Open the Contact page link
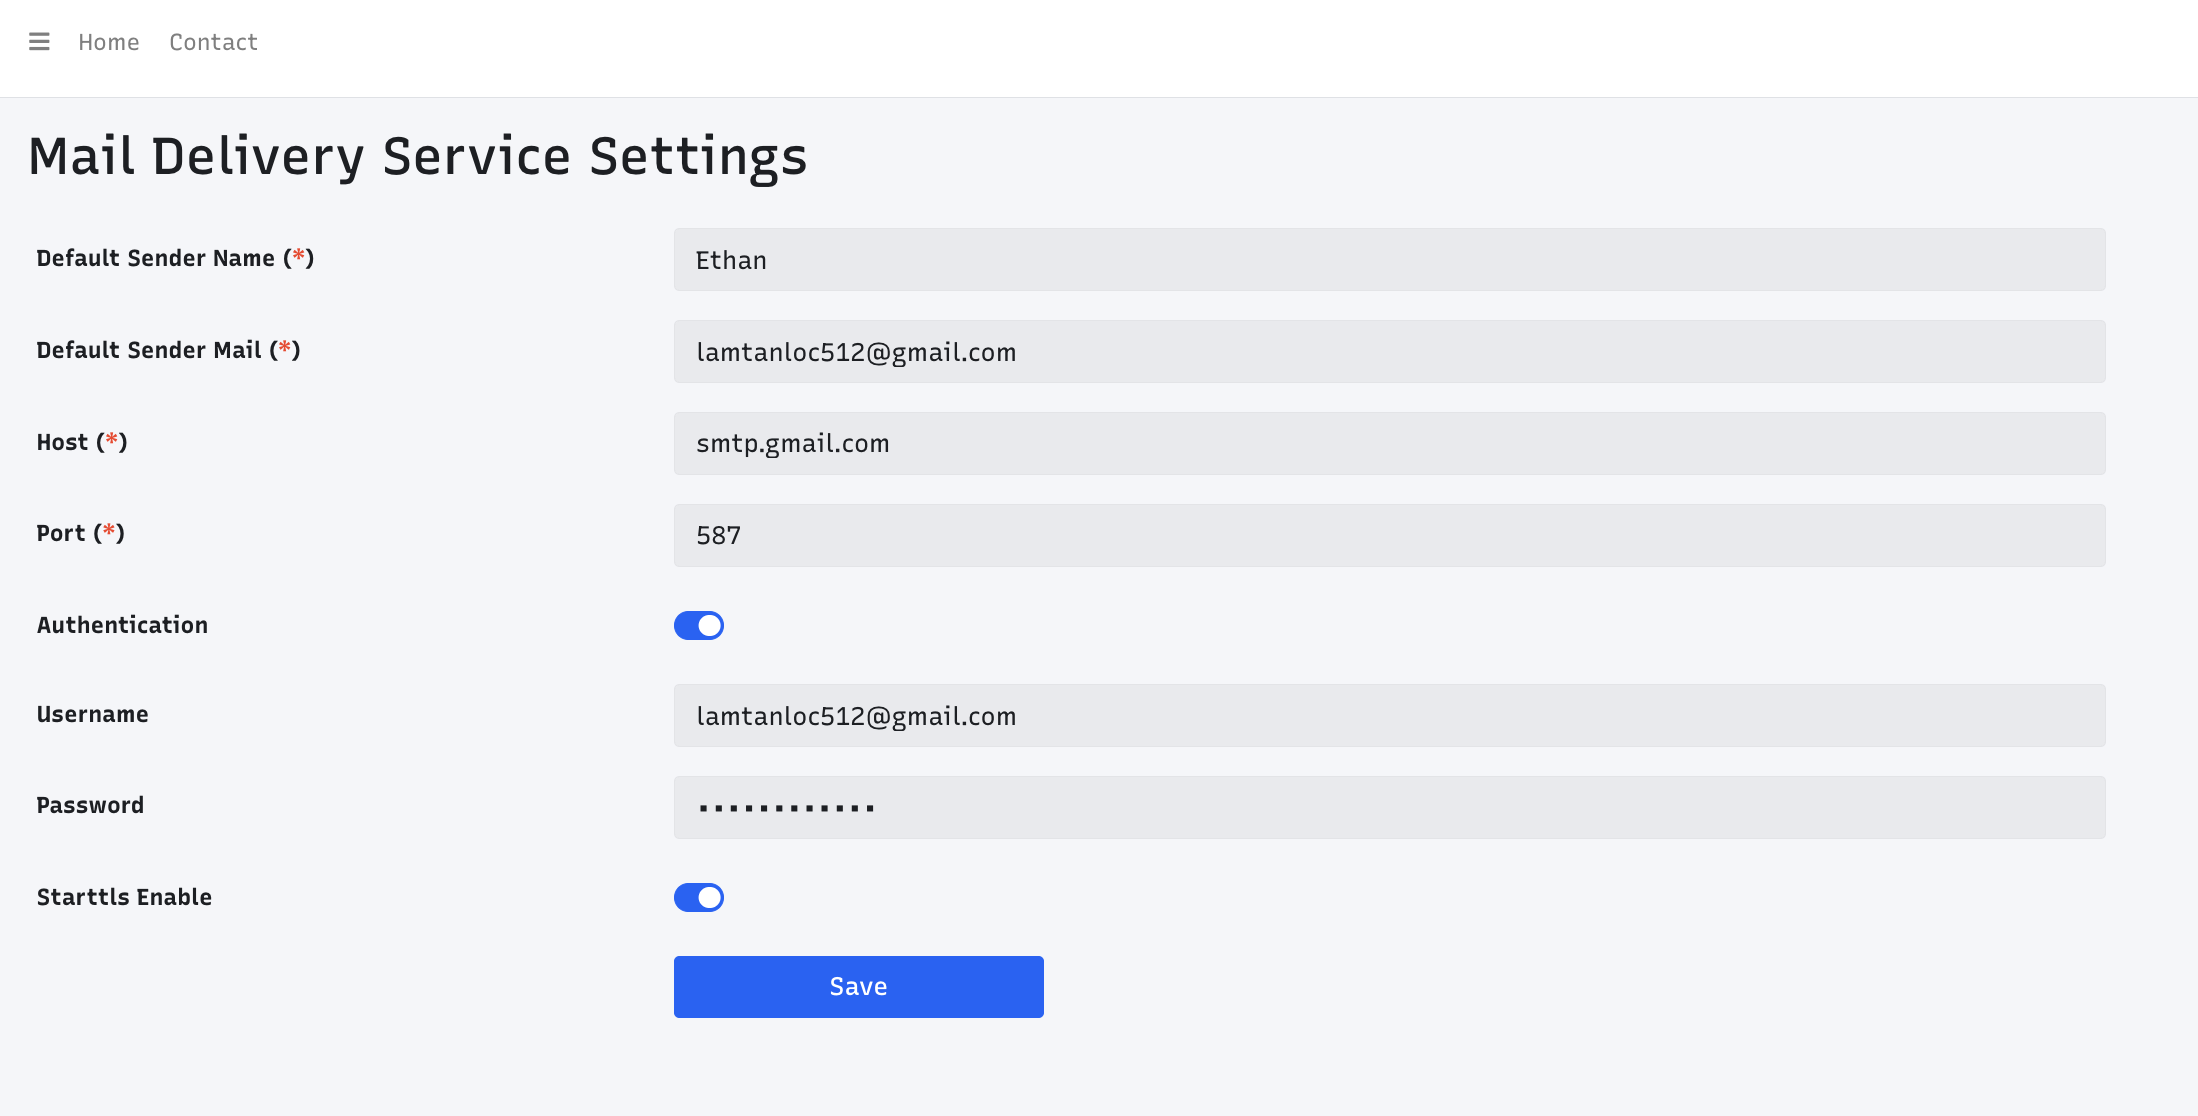Screen dimensions: 2198x1116 [x=213, y=42]
